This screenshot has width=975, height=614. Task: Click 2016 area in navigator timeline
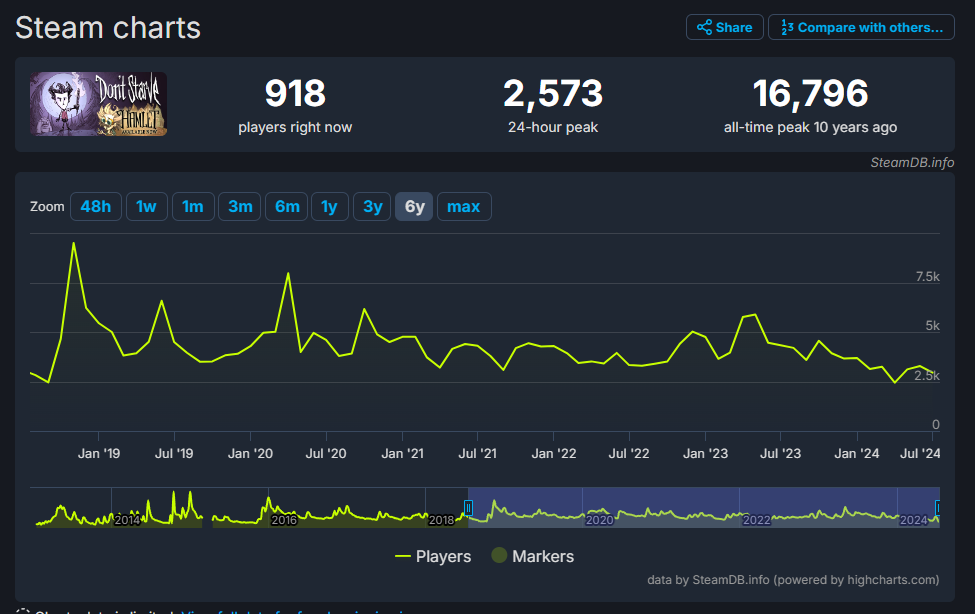[x=284, y=519]
